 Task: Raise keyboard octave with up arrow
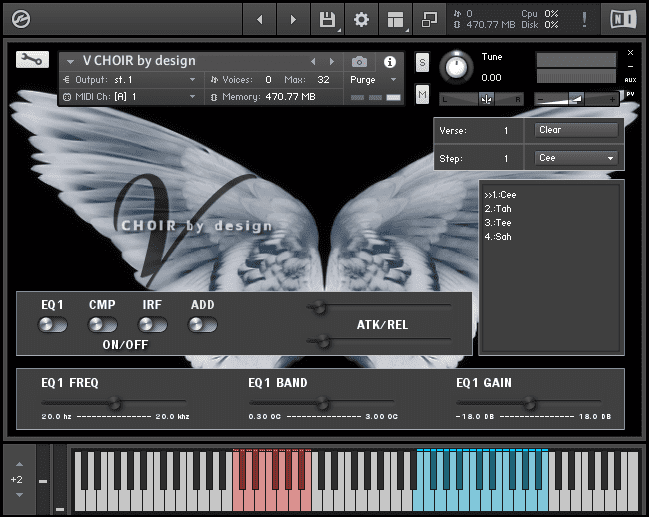(x=19, y=464)
